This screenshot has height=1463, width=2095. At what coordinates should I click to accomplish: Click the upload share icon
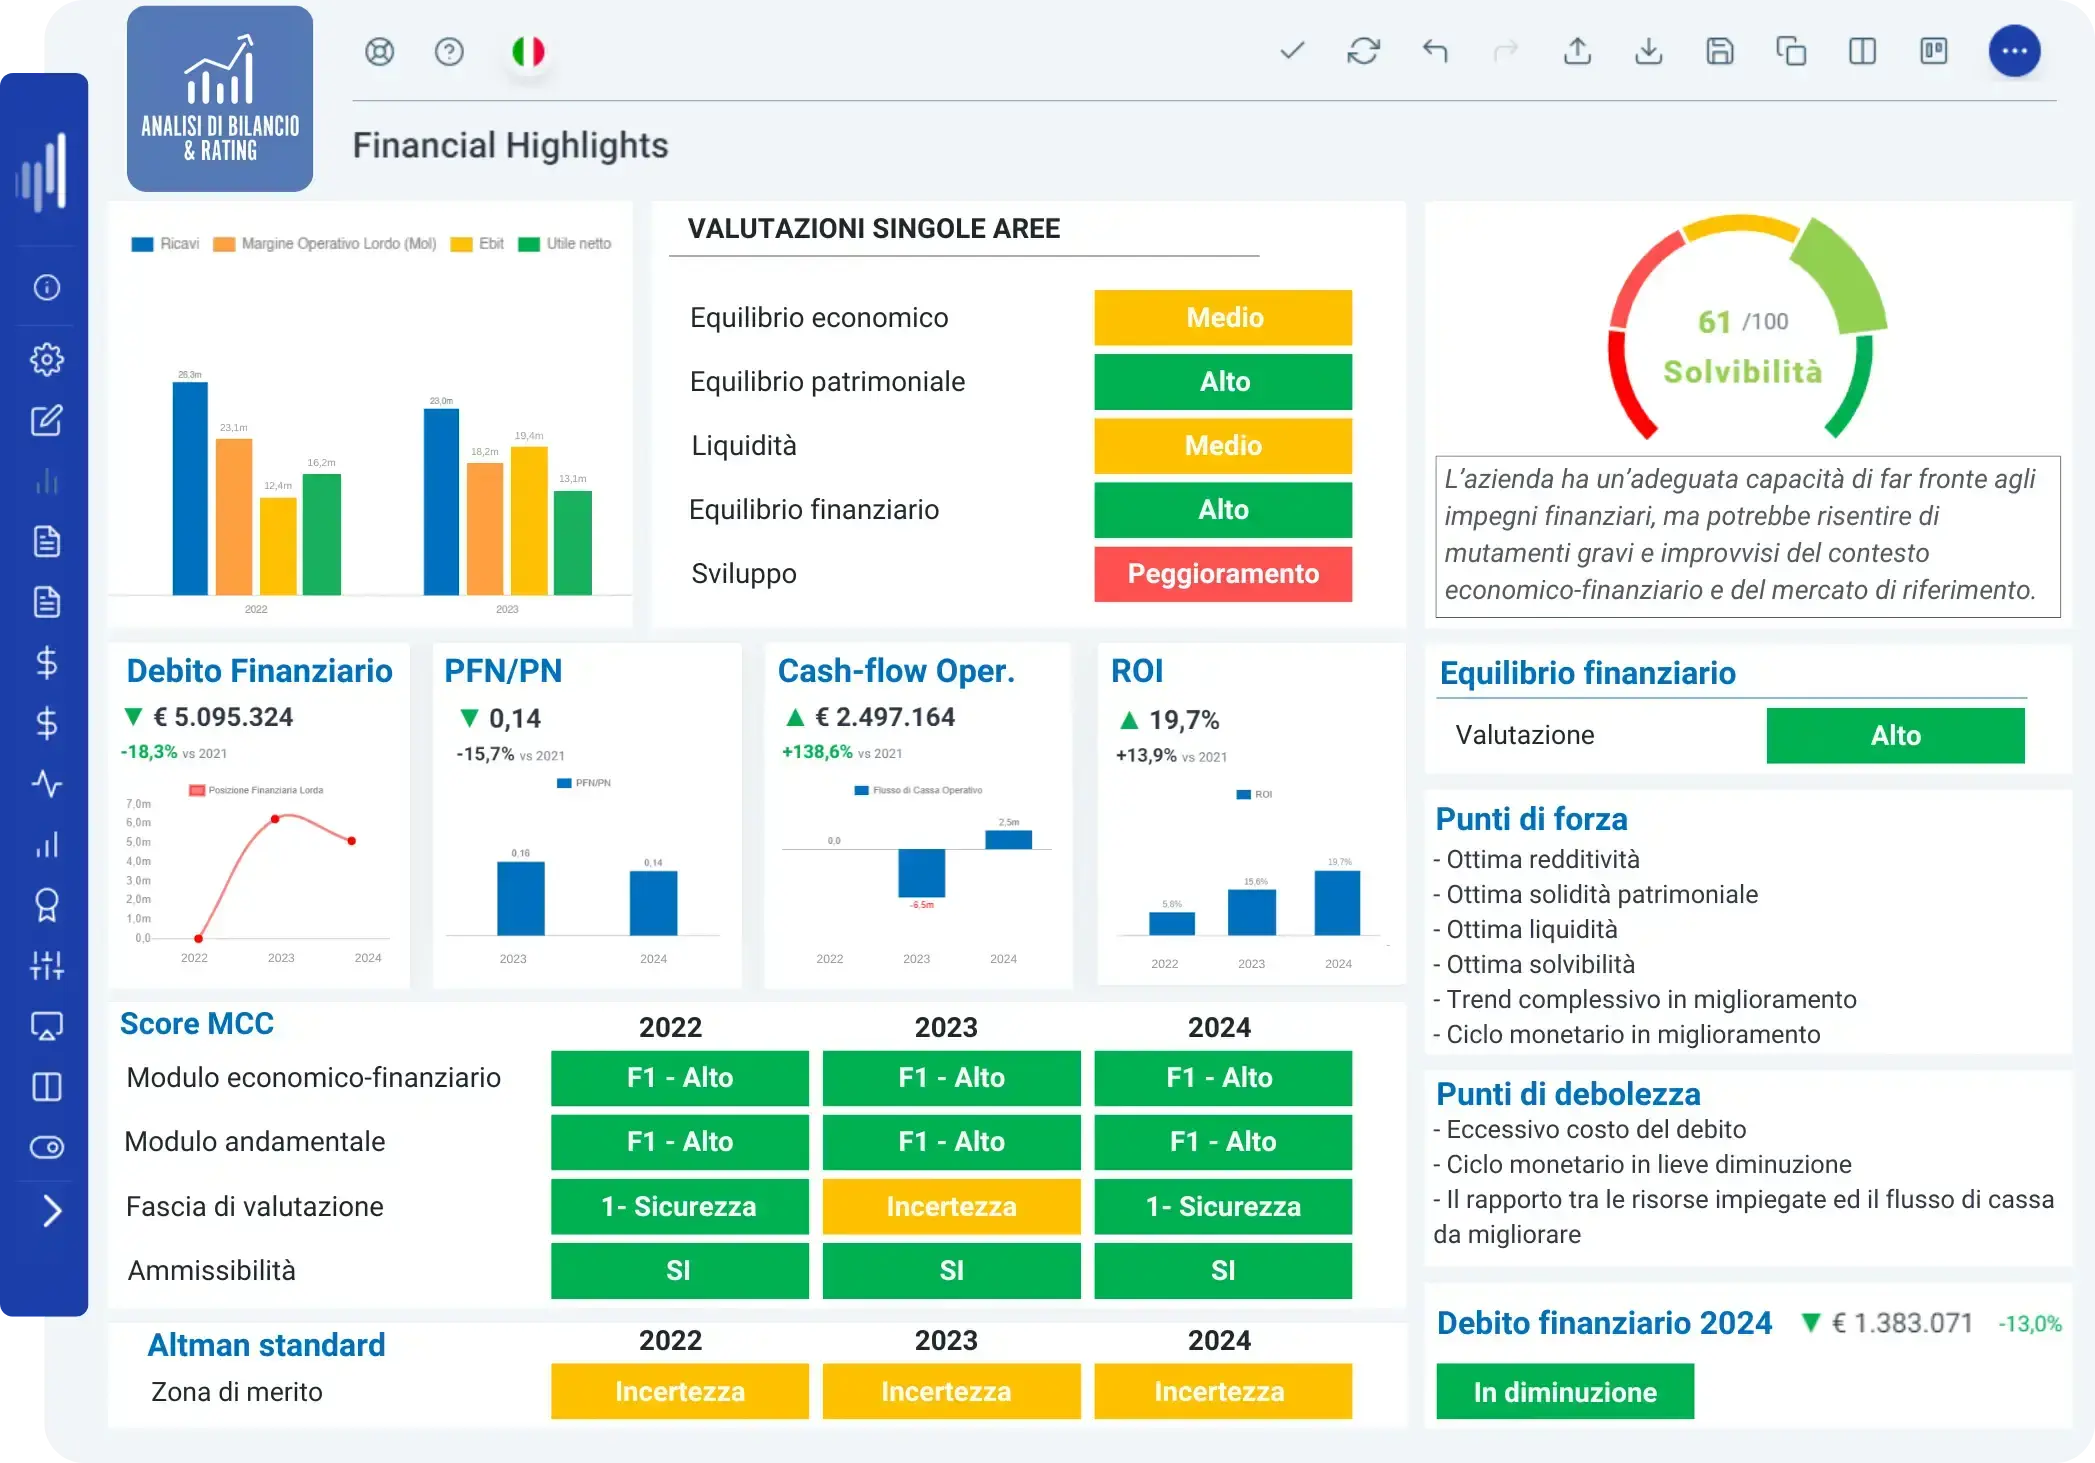pyautogui.click(x=1577, y=50)
